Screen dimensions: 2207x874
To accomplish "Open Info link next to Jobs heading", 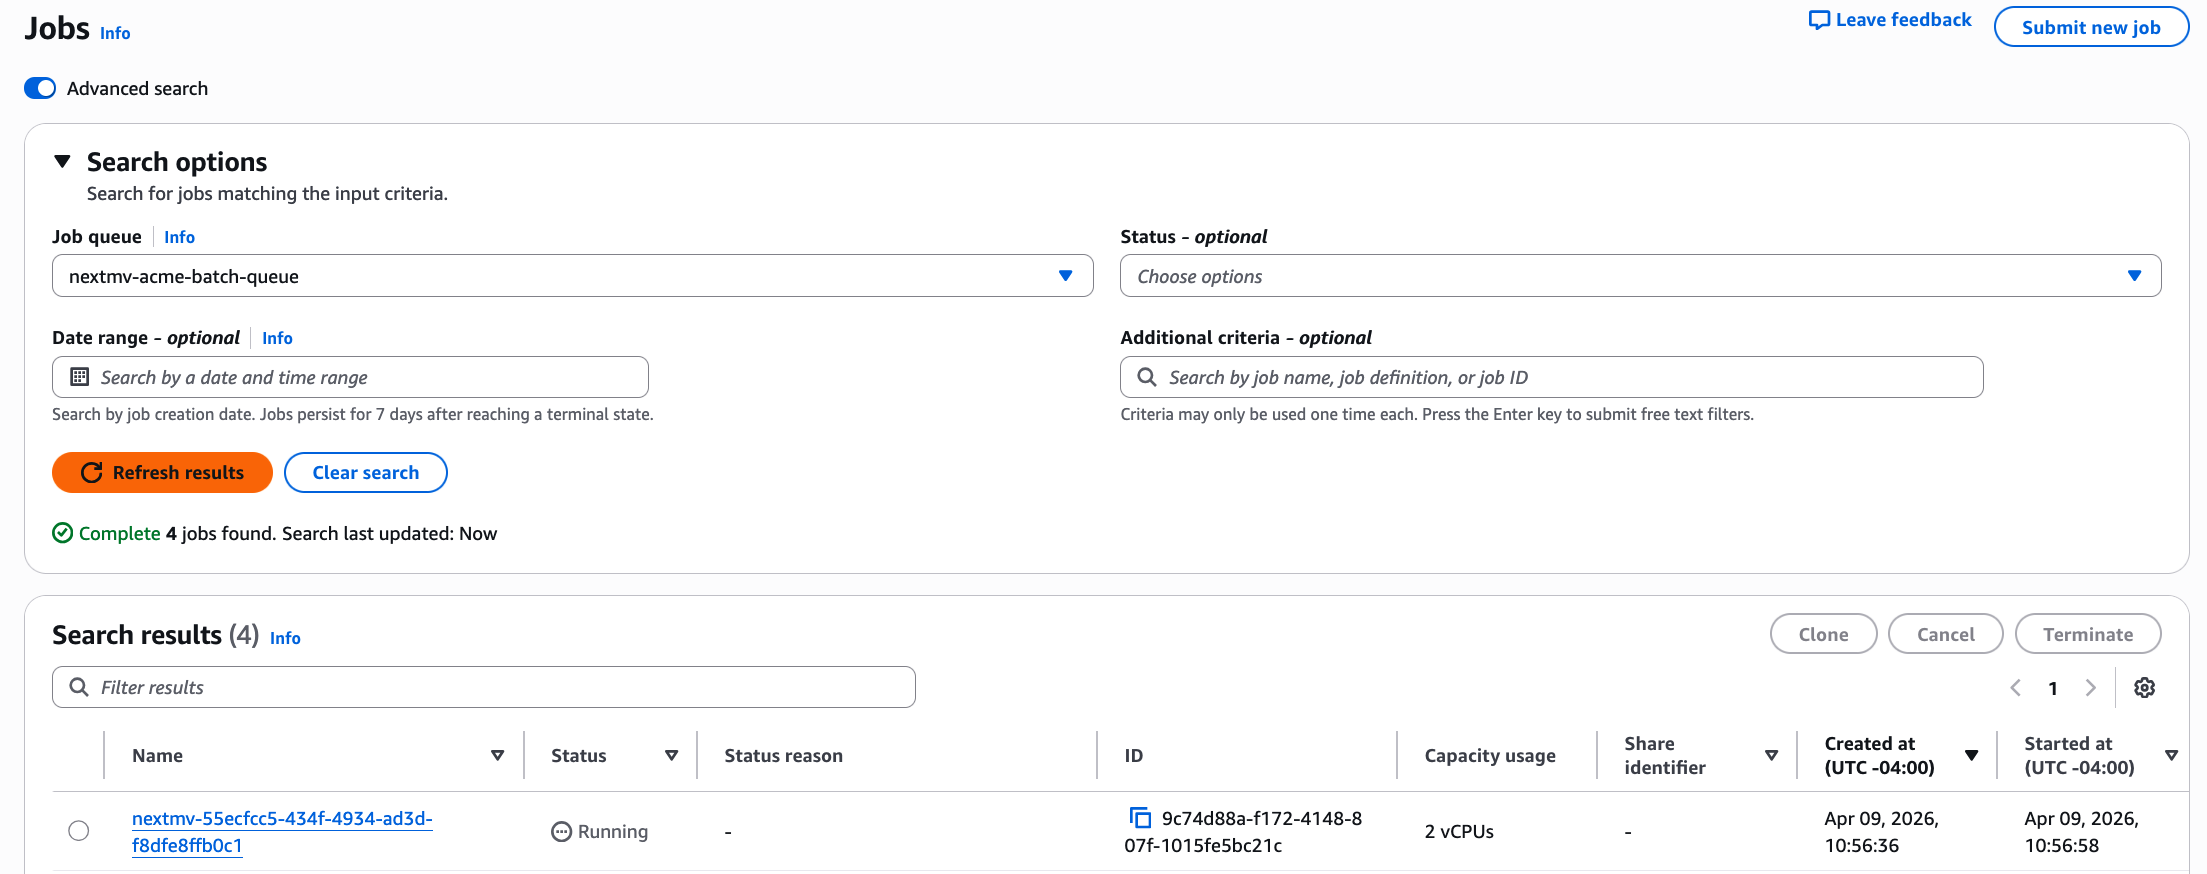I will [x=115, y=33].
